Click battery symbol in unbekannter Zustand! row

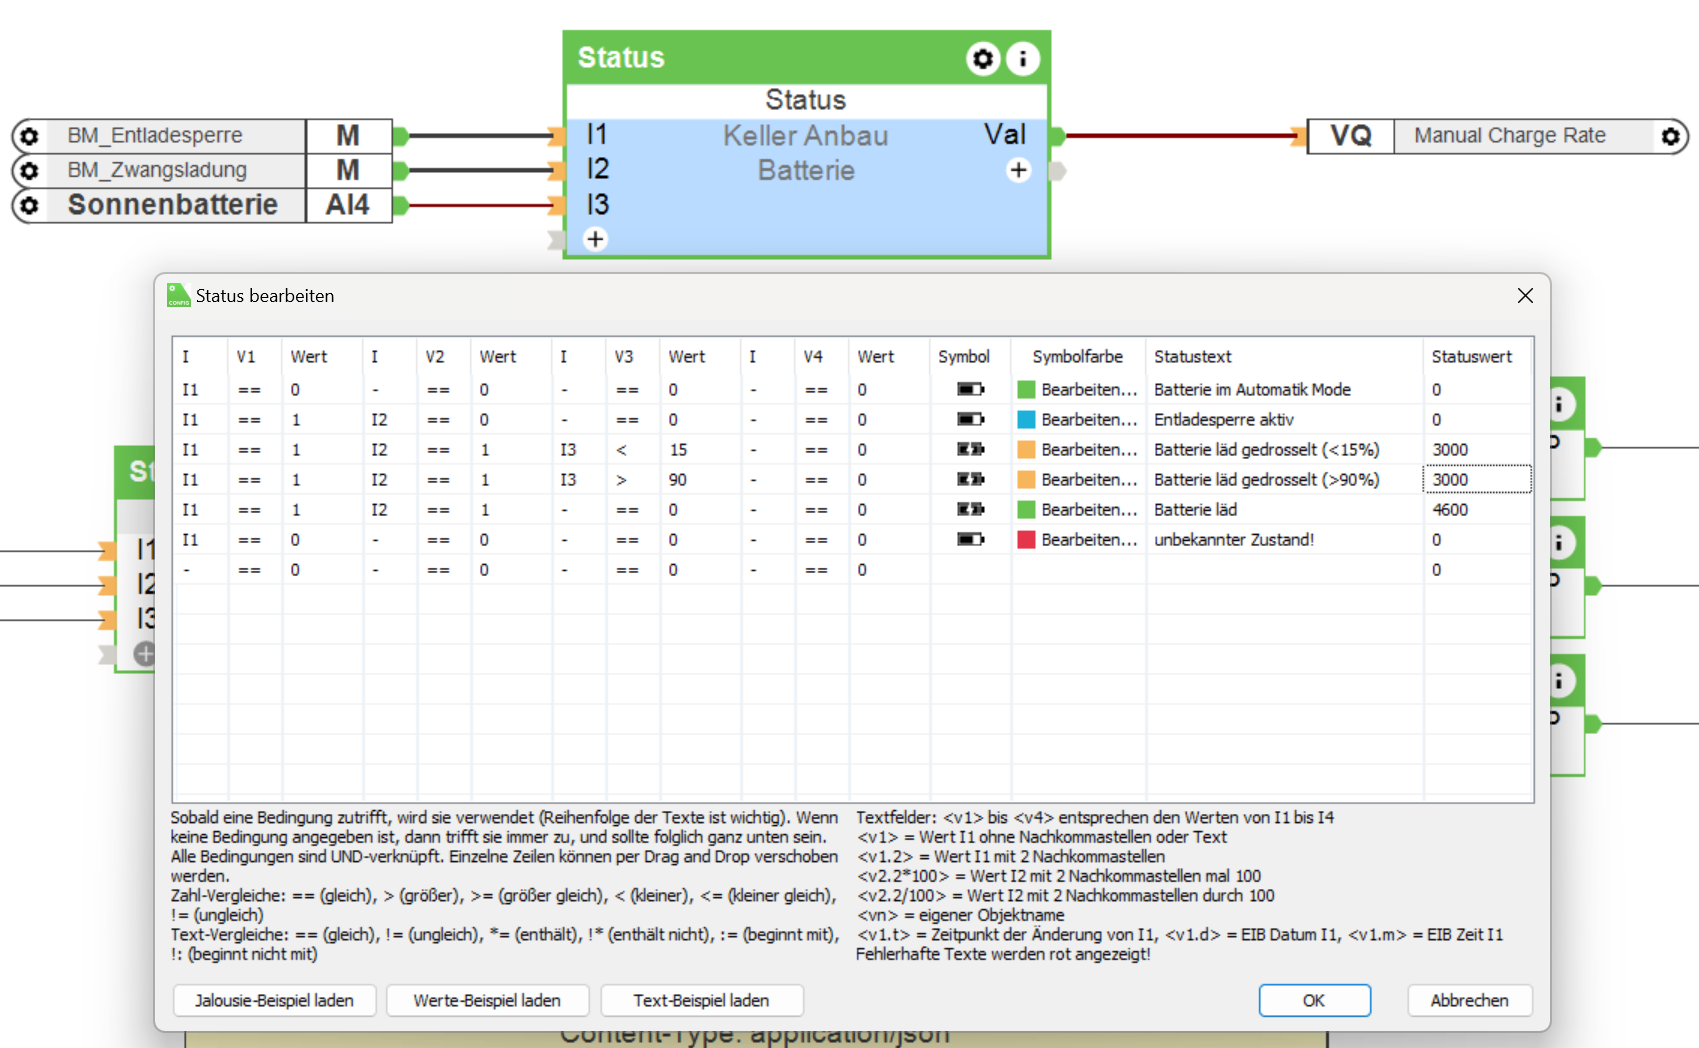point(970,540)
